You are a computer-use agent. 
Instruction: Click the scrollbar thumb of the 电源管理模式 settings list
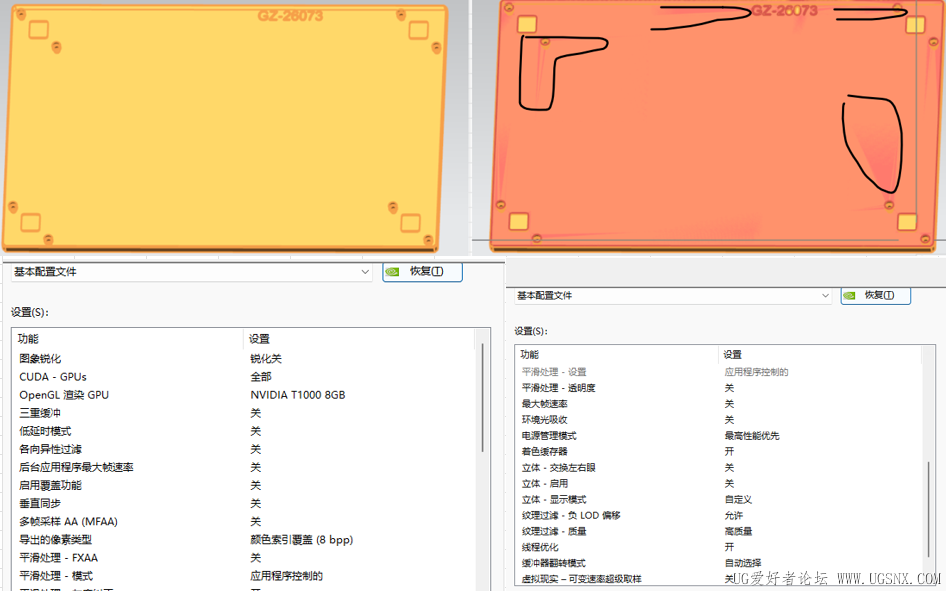click(929, 510)
